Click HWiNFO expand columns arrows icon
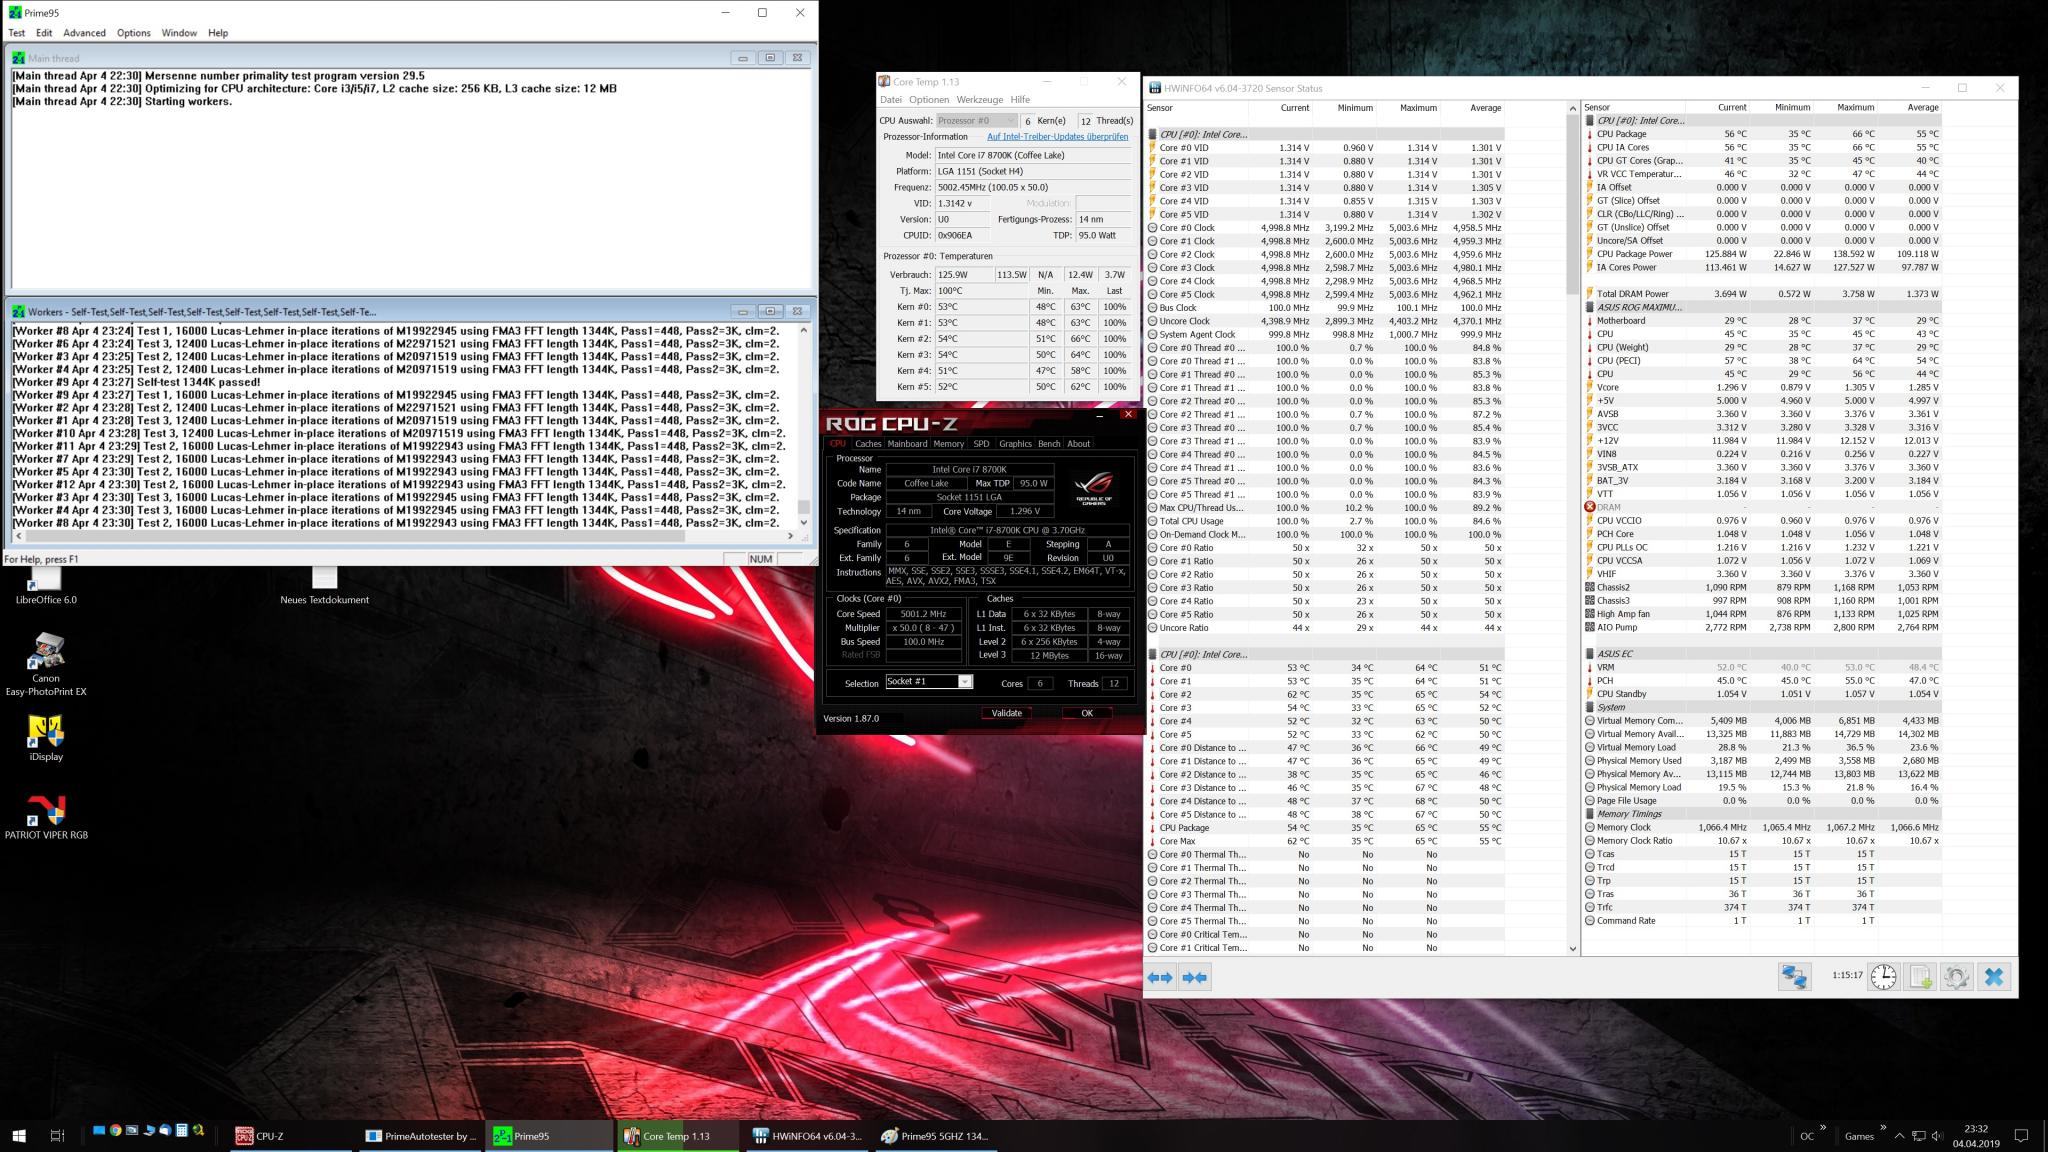The image size is (2048, 1152). coord(1160,977)
